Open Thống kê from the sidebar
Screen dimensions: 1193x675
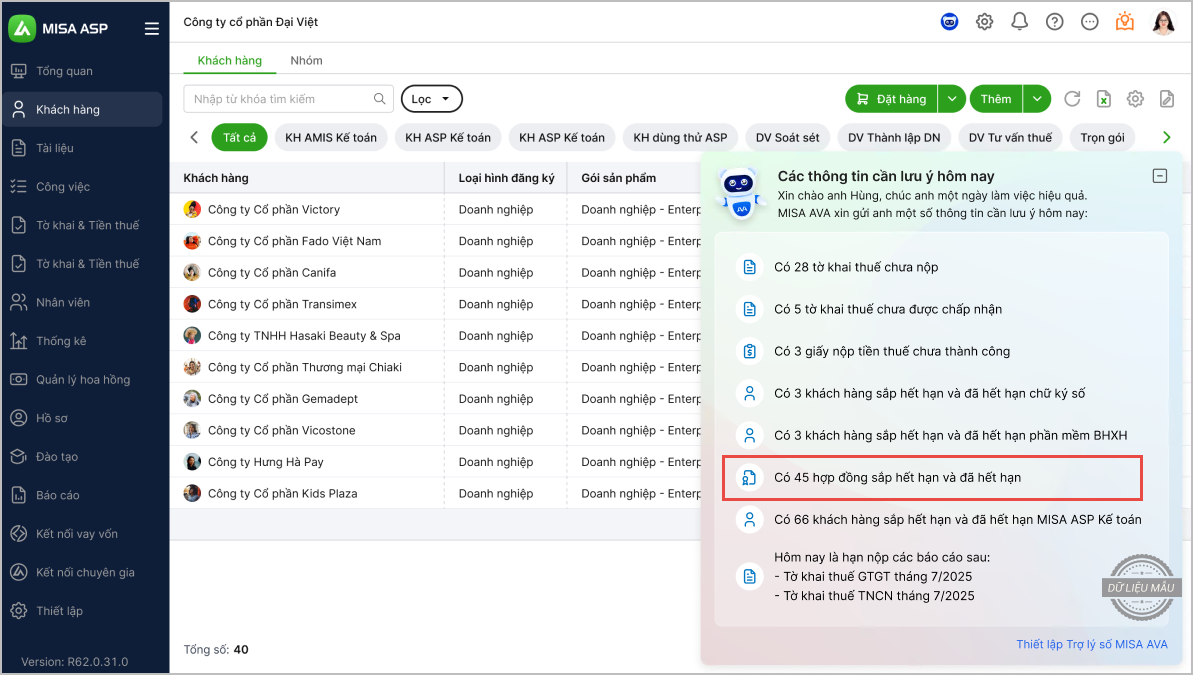click(82, 342)
